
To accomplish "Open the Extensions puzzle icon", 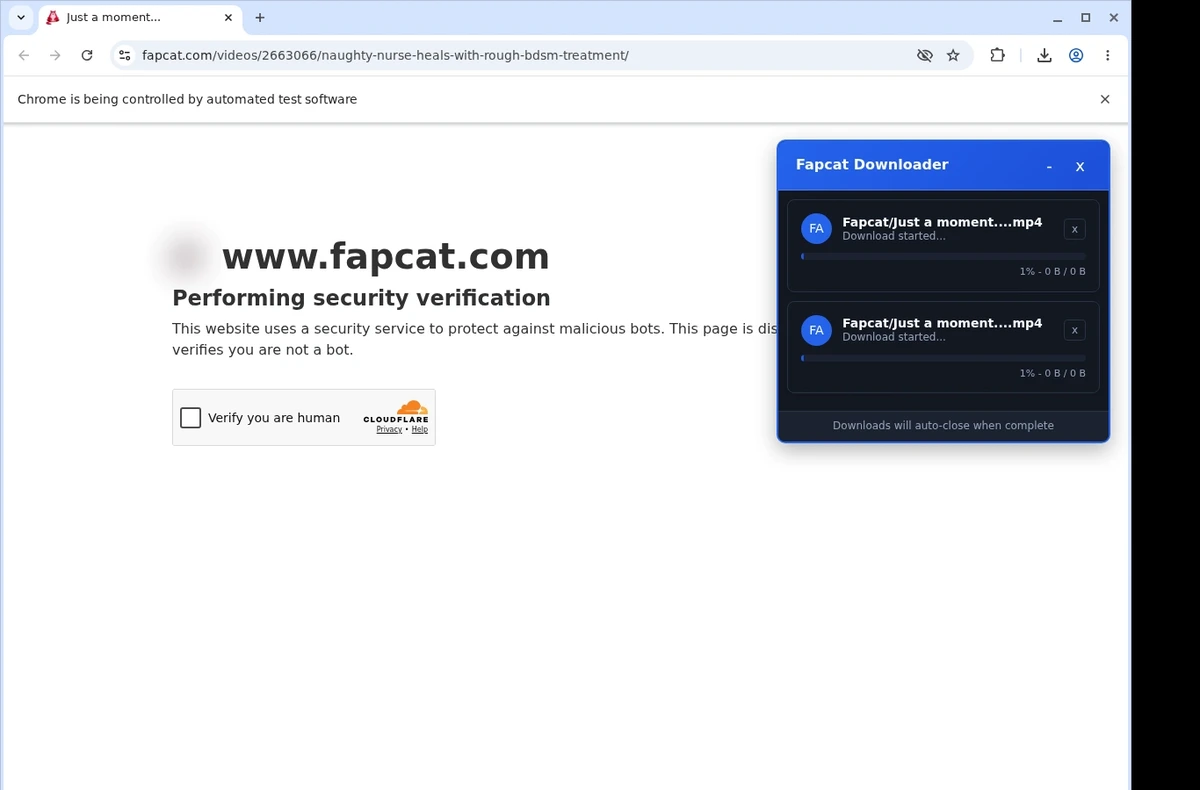I will coord(997,56).
